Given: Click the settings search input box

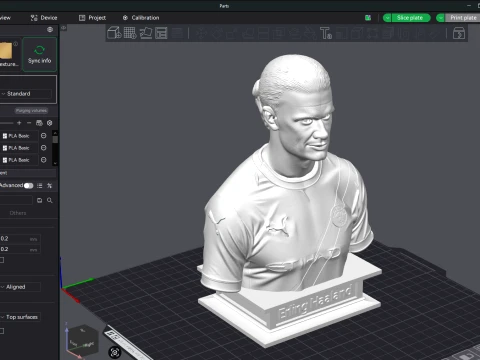Looking at the screenshot, I should coord(16,200).
